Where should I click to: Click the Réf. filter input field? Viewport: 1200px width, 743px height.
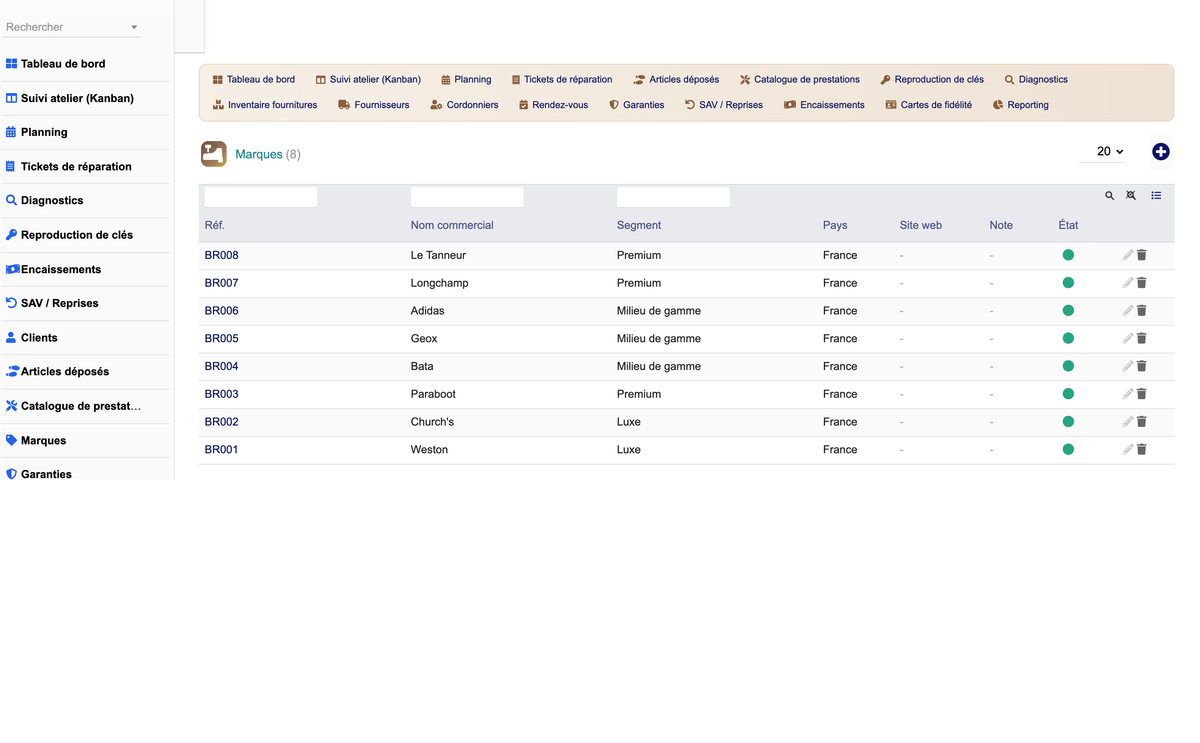pos(261,197)
